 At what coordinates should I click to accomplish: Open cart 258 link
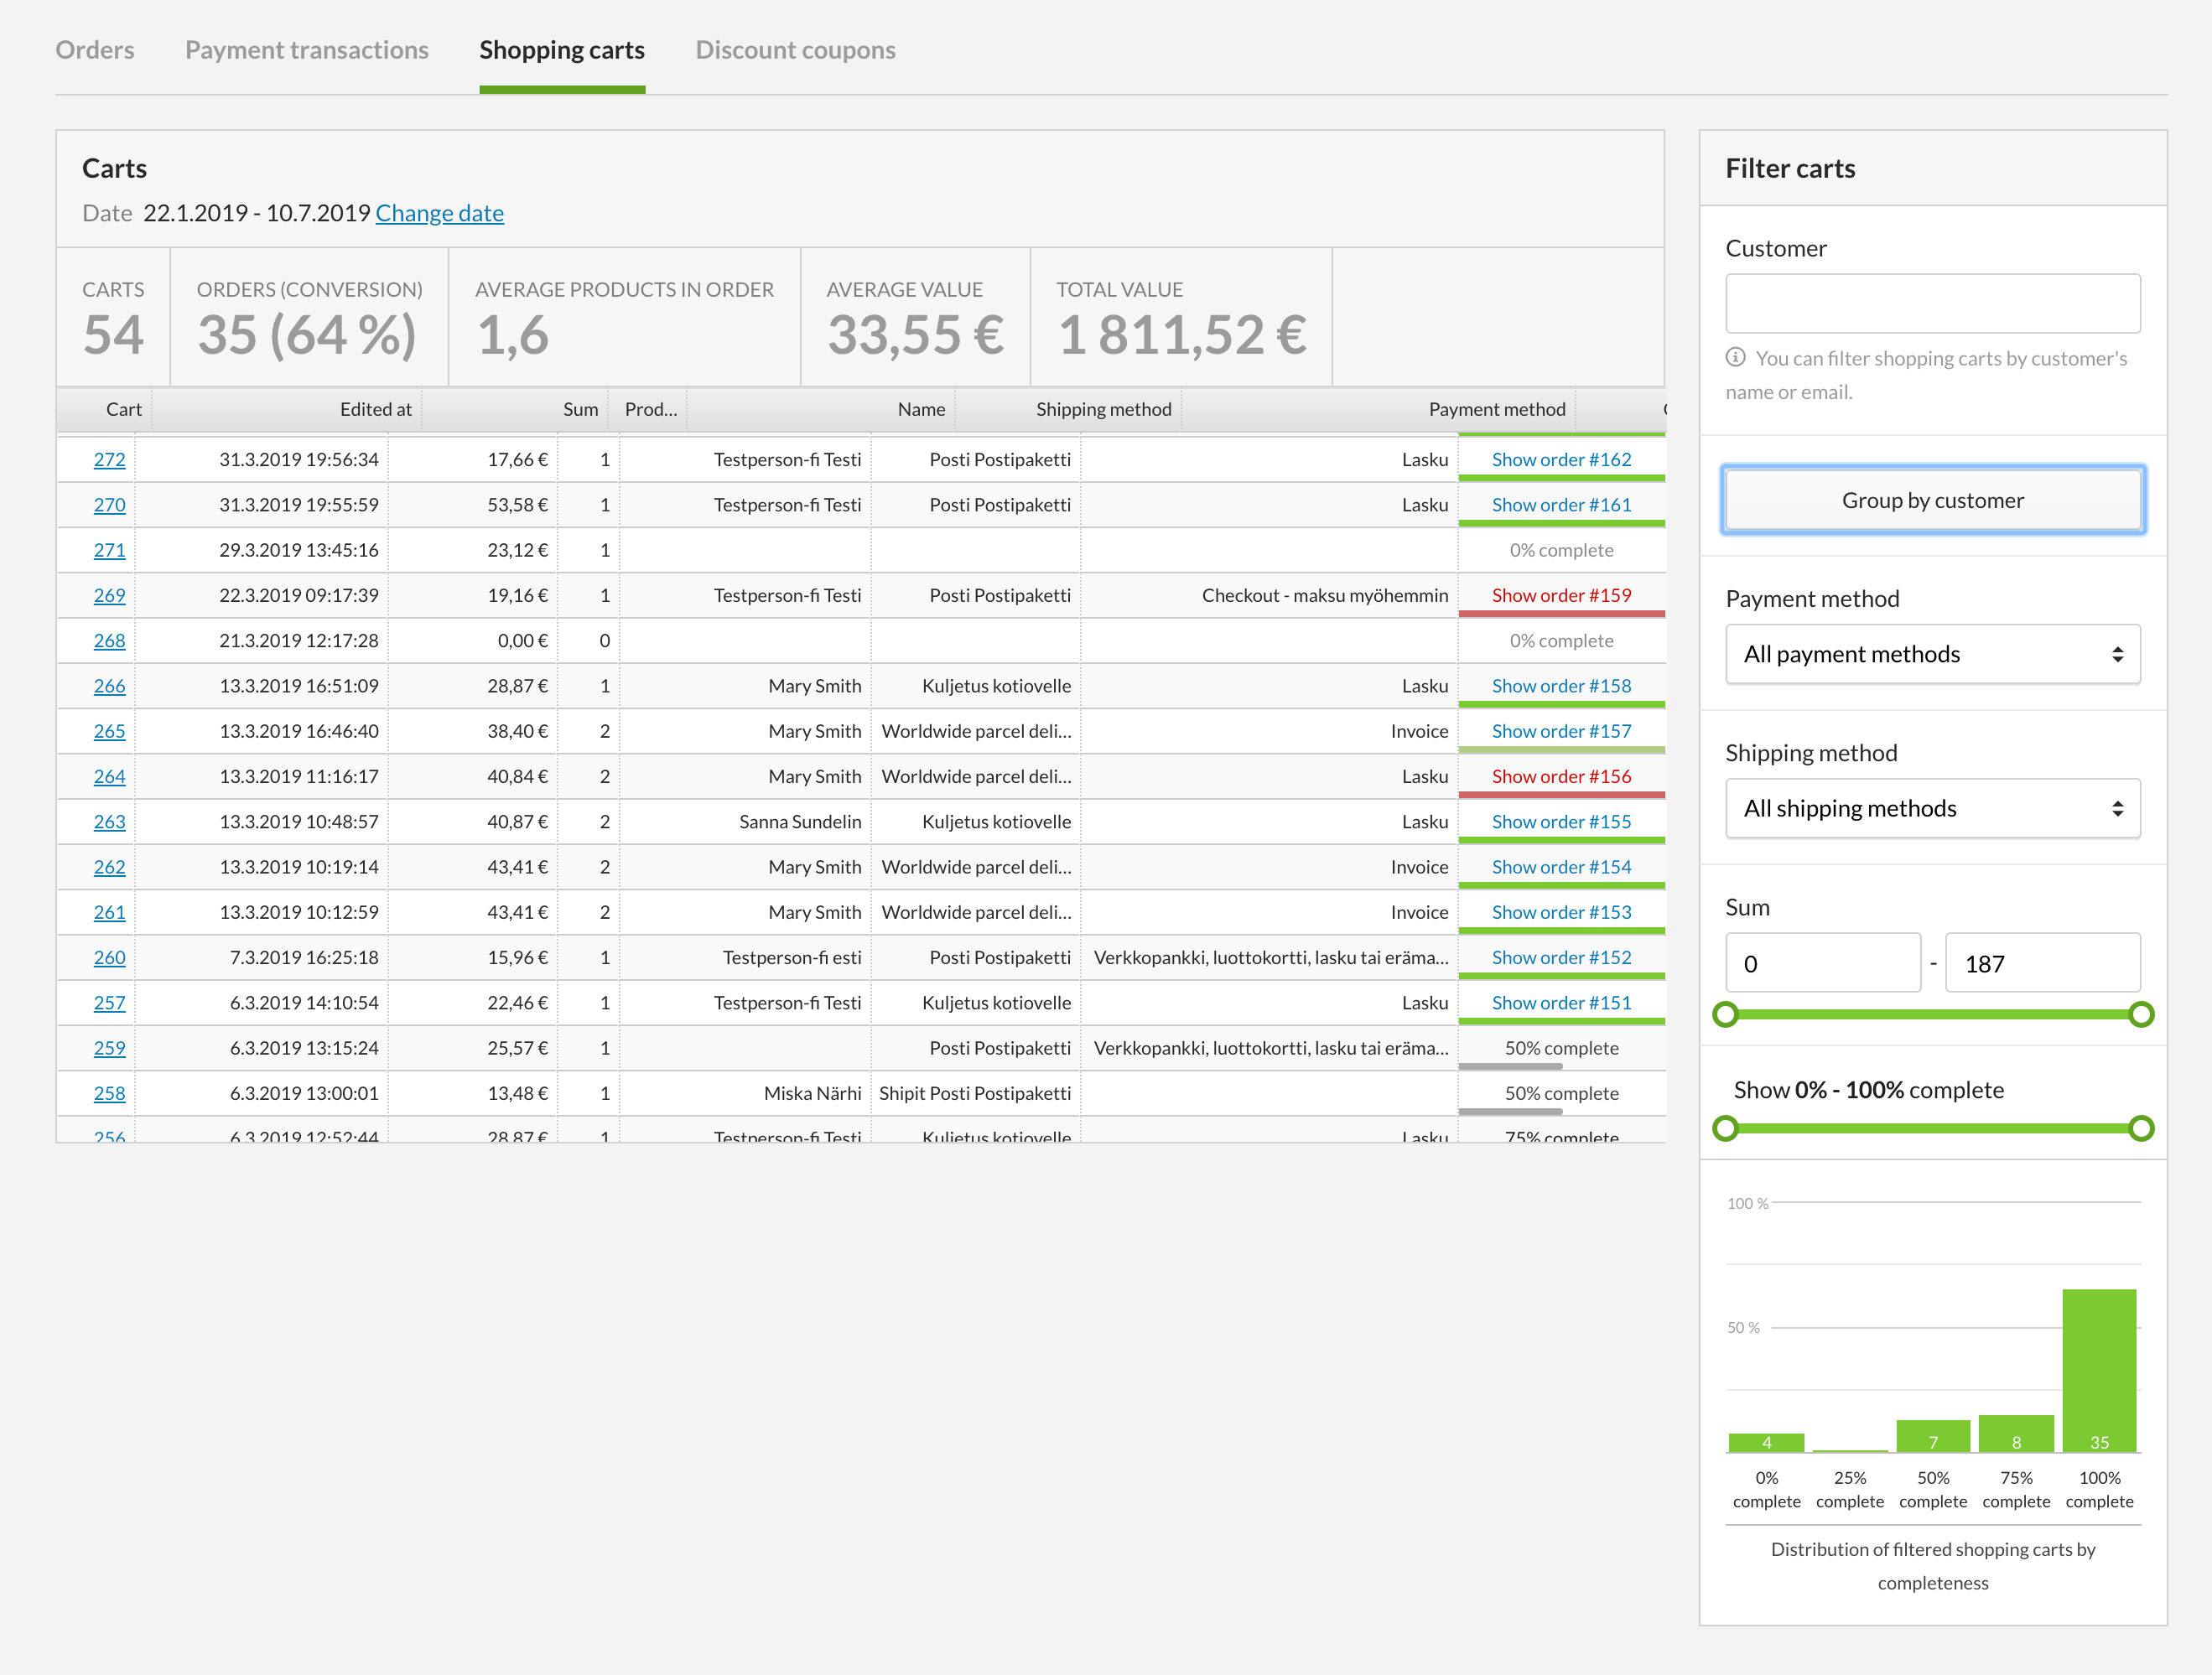[110, 1093]
